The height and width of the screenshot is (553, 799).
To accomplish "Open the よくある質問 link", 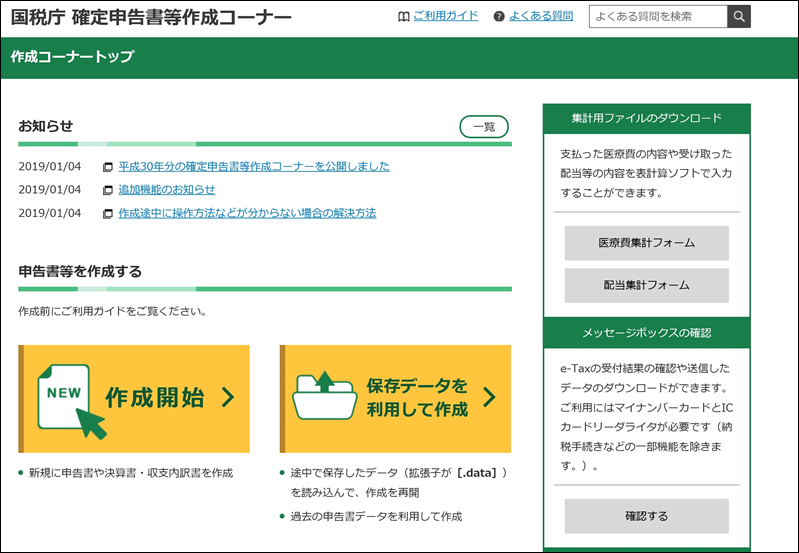I will [540, 17].
